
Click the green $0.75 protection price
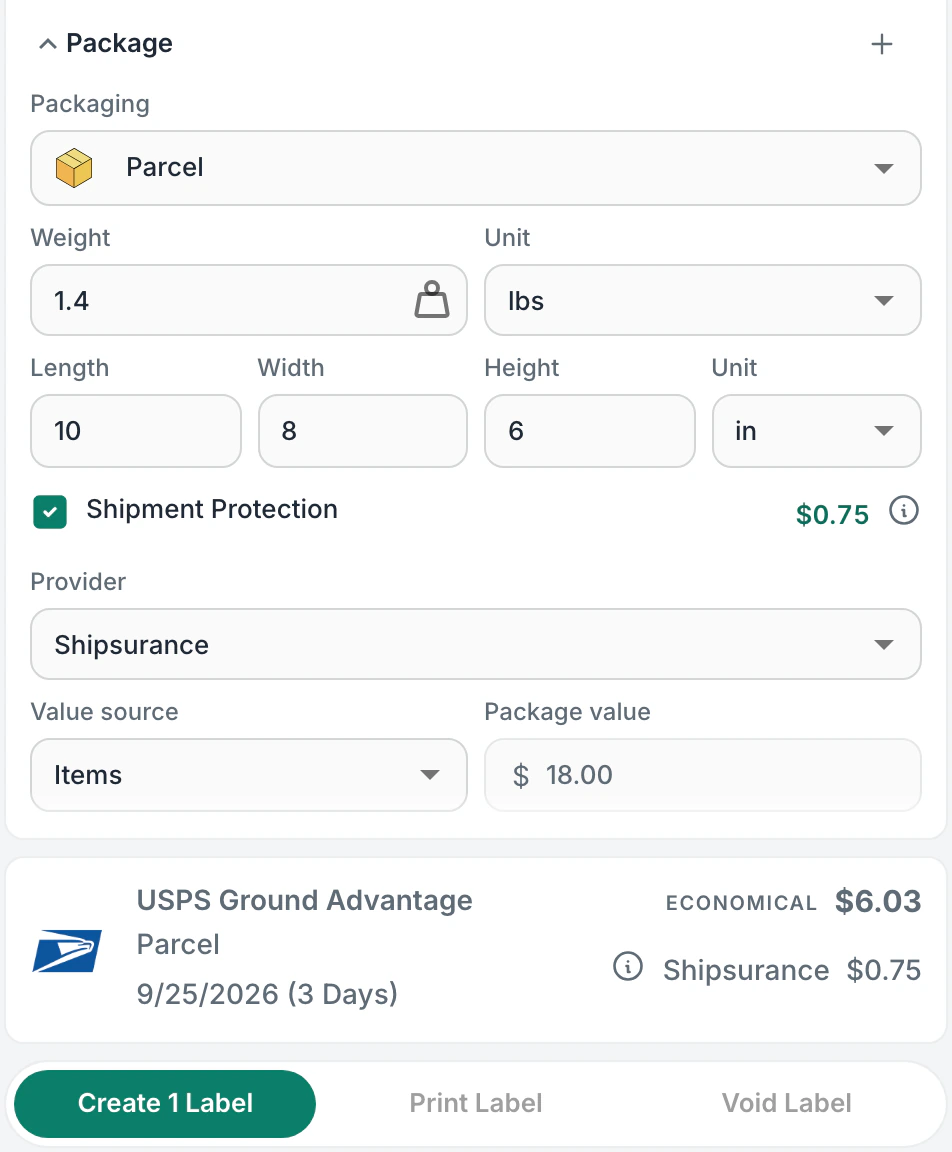832,514
